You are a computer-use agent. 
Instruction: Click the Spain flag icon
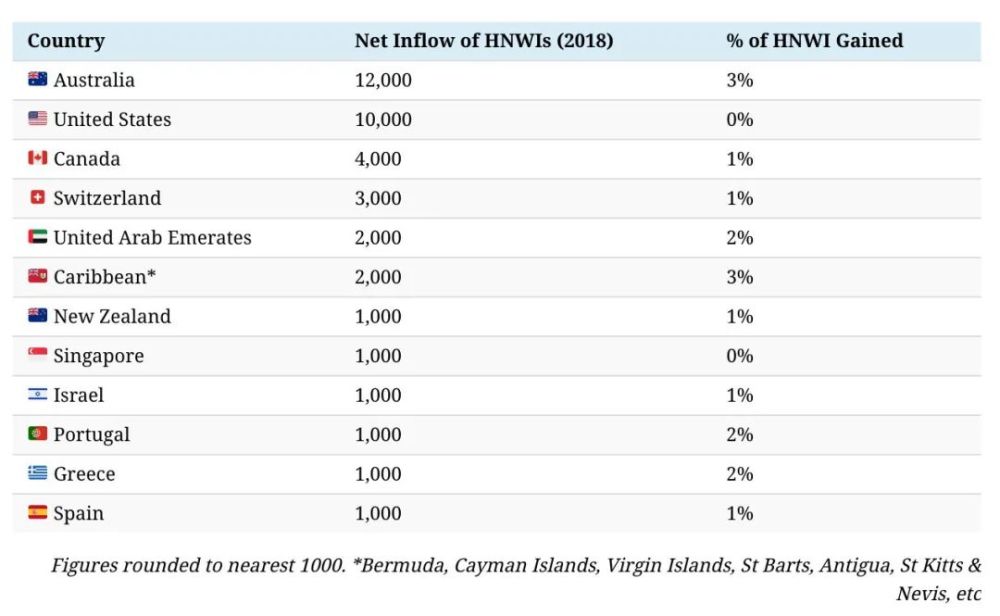tap(38, 512)
